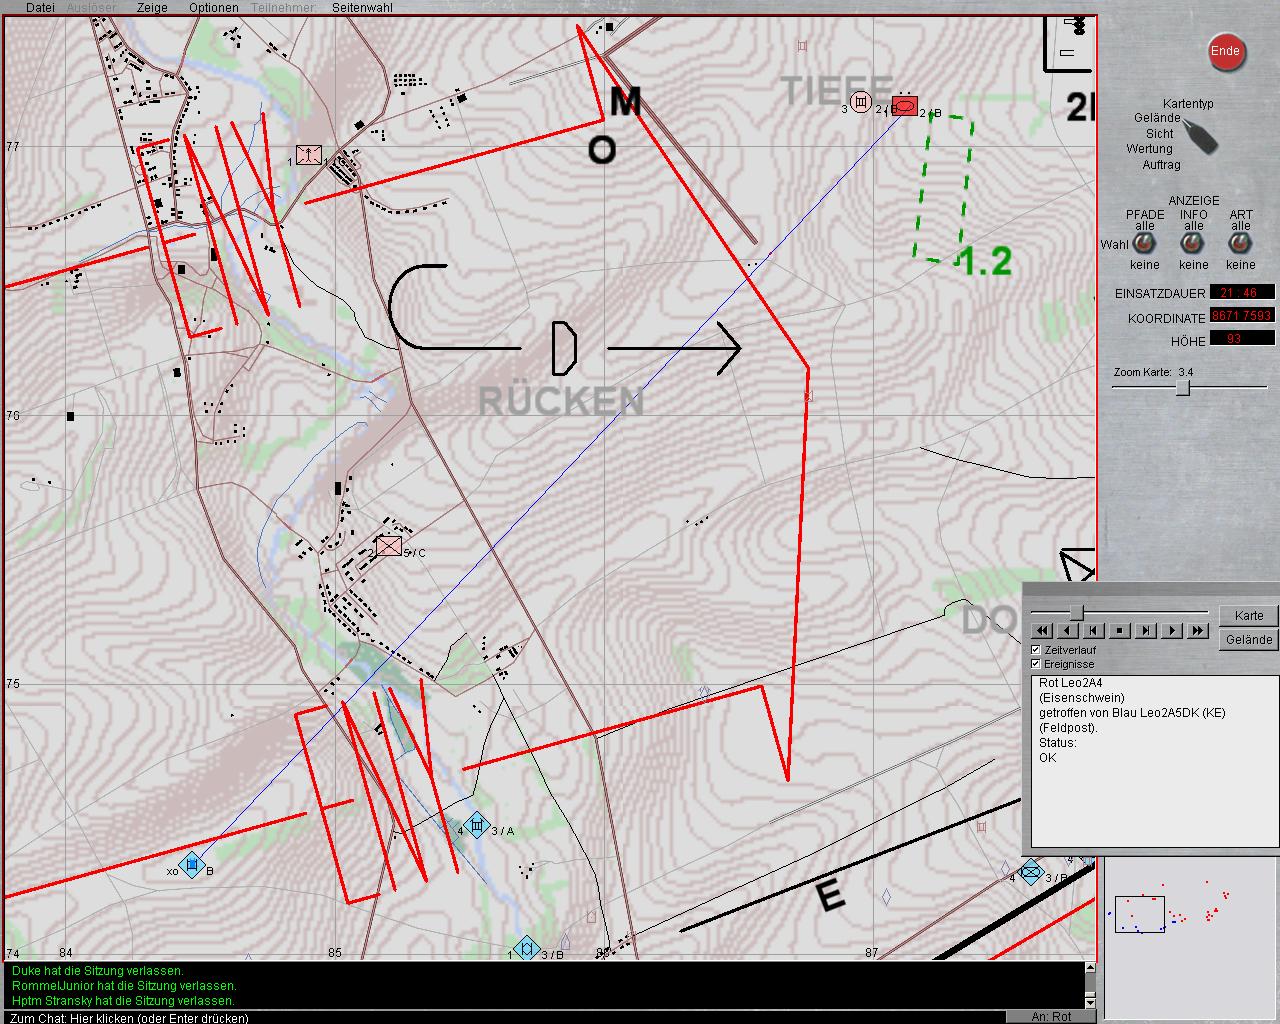1280x1024 pixels.
Task: Toggle the PFADE display switch
Action: (x=1144, y=244)
